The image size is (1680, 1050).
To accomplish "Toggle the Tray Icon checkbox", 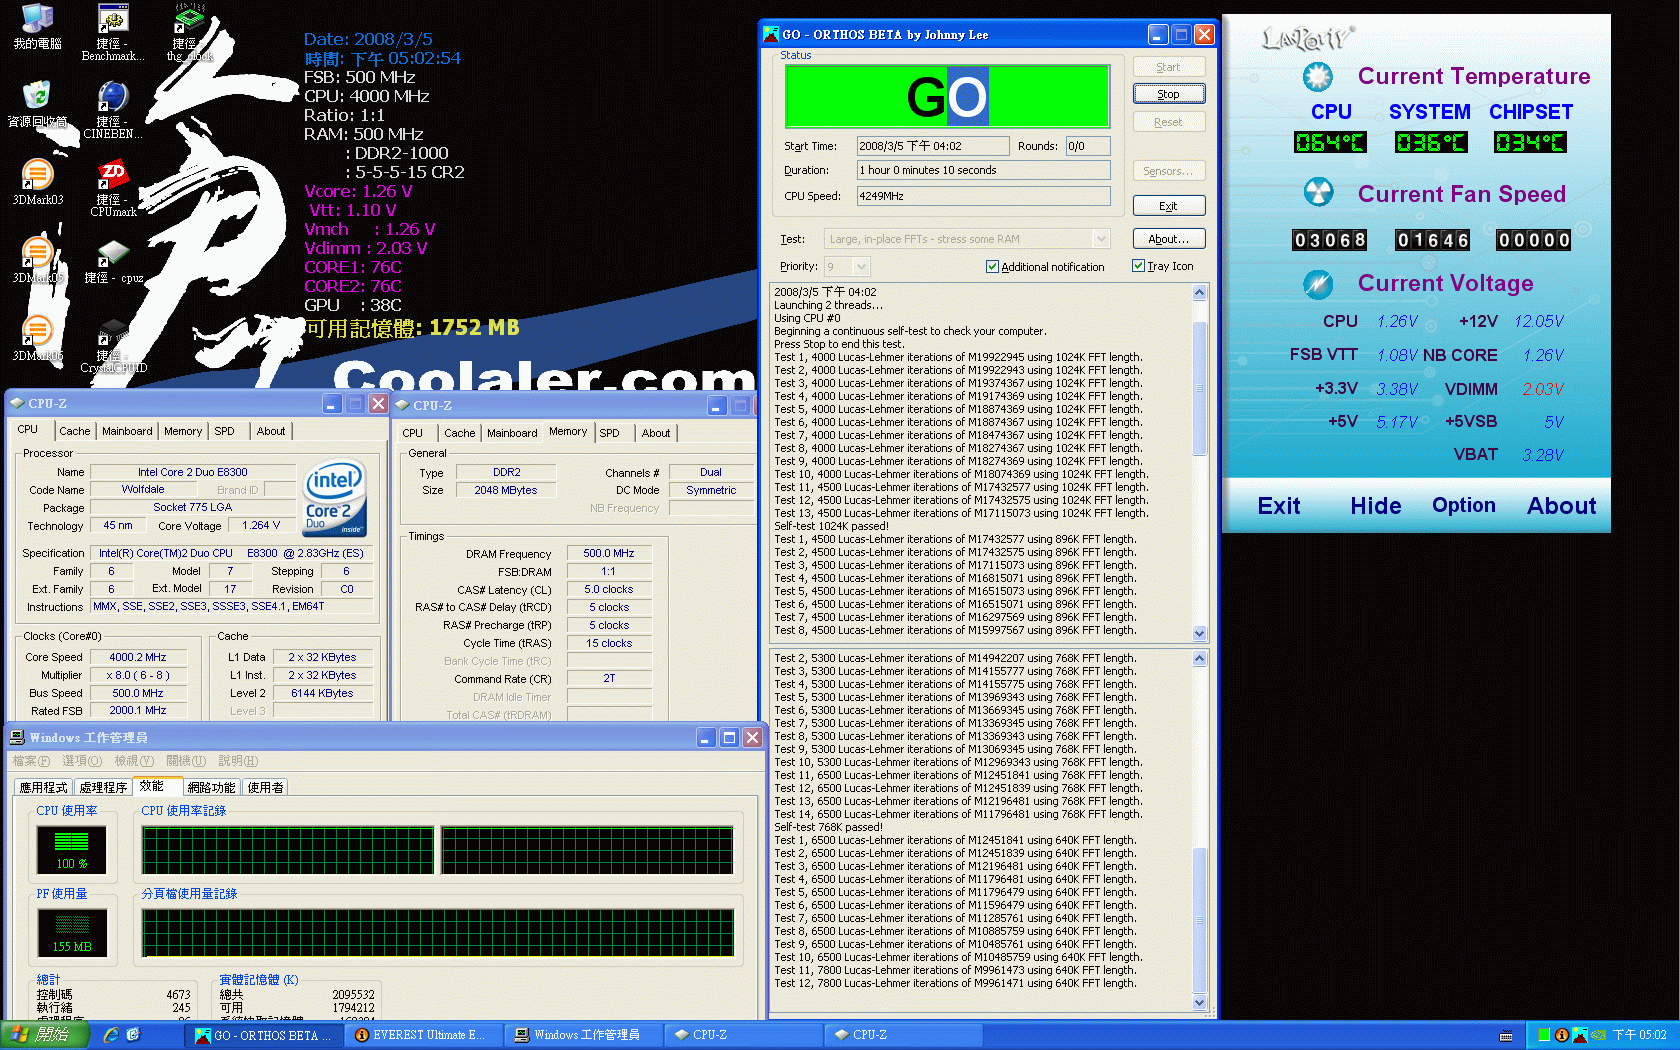I will pyautogui.click(x=1138, y=266).
